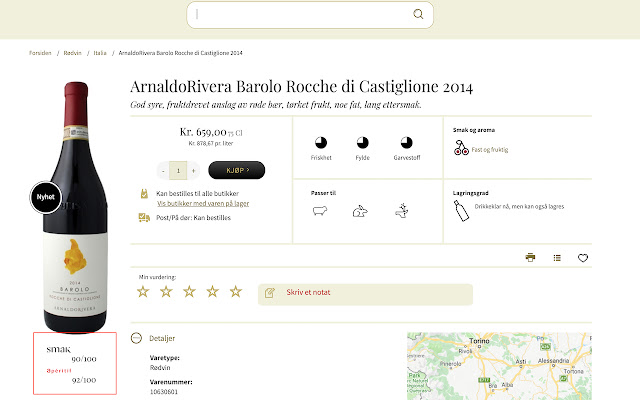Go to Forsiden breadcrumb link
The height and width of the screenshot is (400, 640).
pos(40,53)
